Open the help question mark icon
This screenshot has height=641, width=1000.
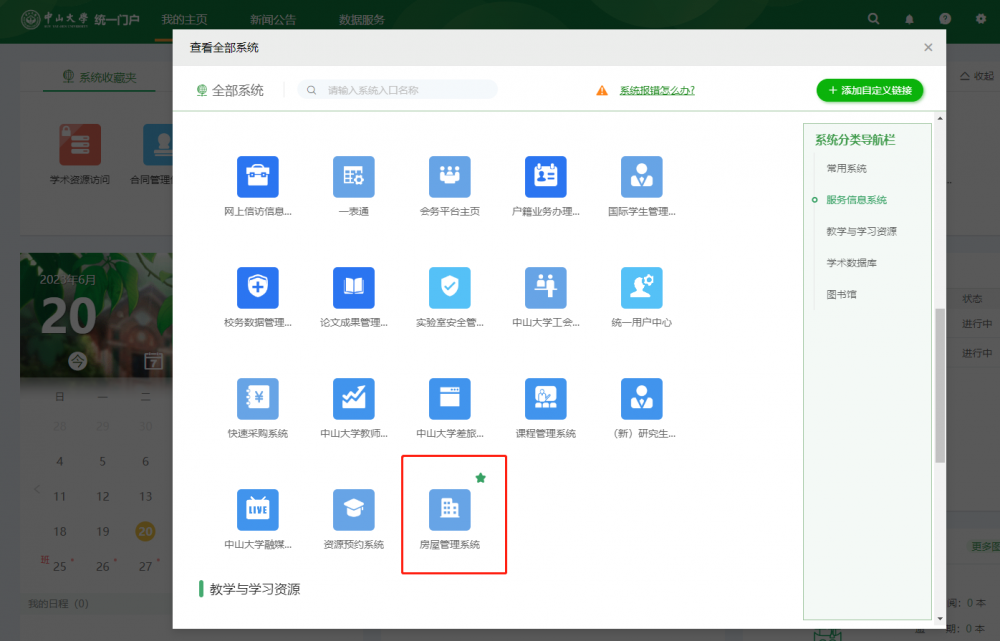point(945,19)
